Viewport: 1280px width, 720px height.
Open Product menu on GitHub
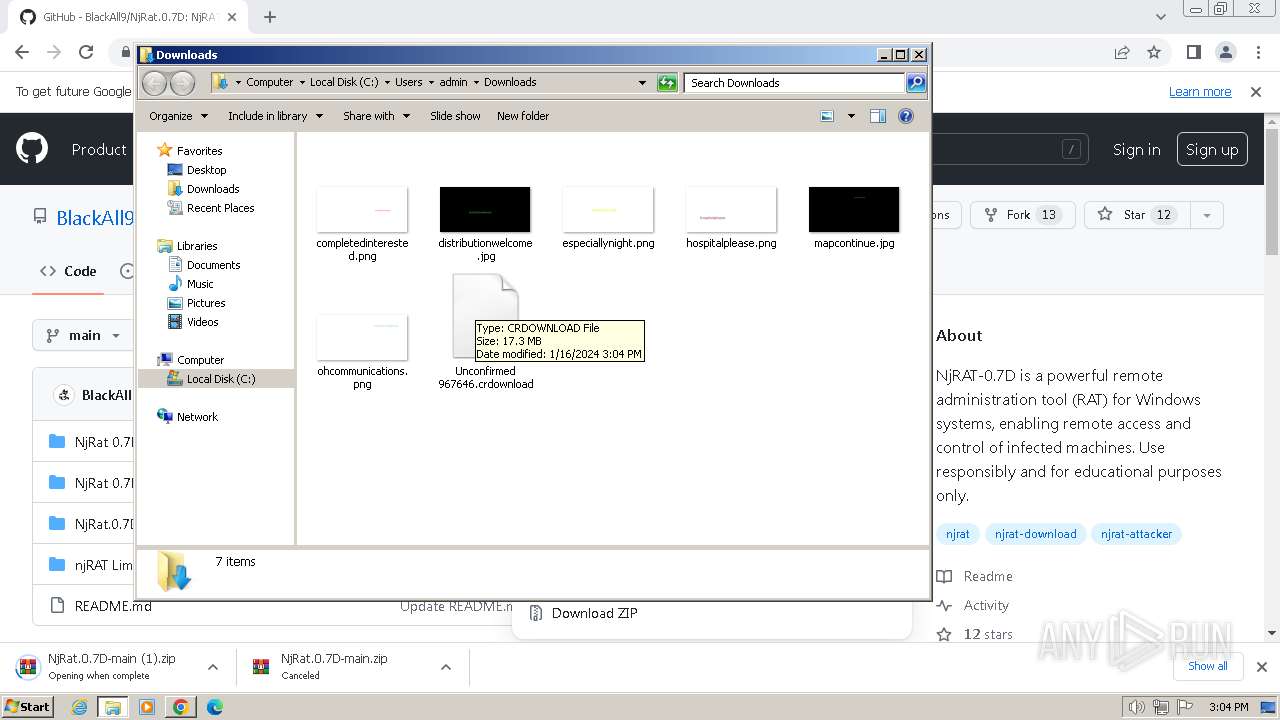tap(99, 149)
